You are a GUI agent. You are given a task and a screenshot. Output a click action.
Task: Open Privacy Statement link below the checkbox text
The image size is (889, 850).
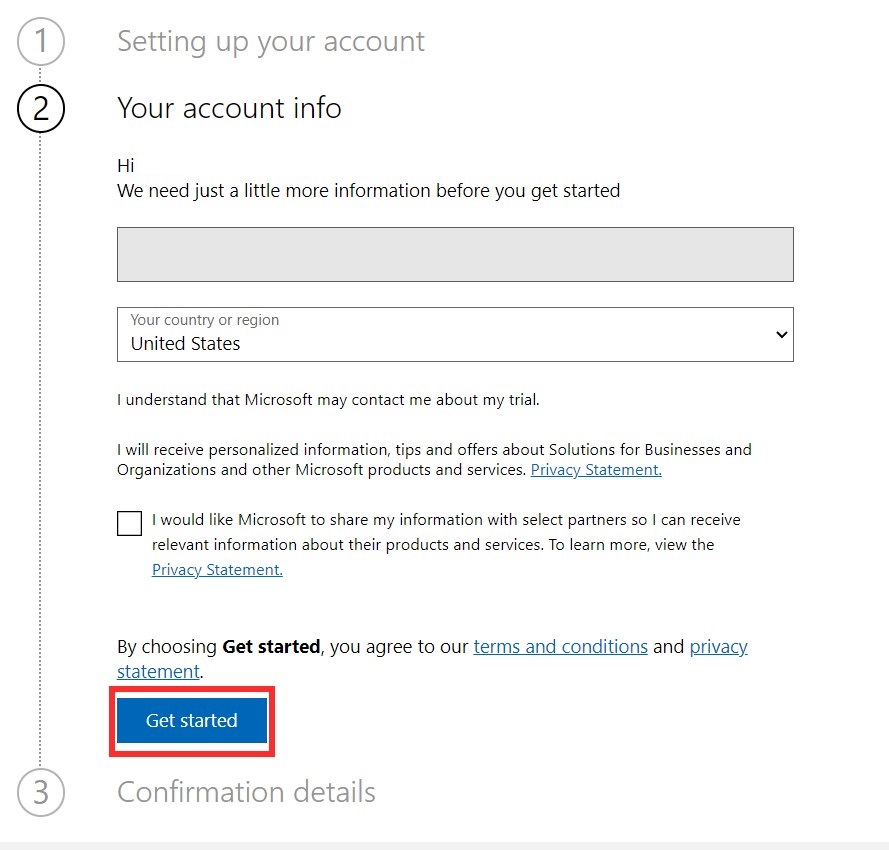(217, 570)
